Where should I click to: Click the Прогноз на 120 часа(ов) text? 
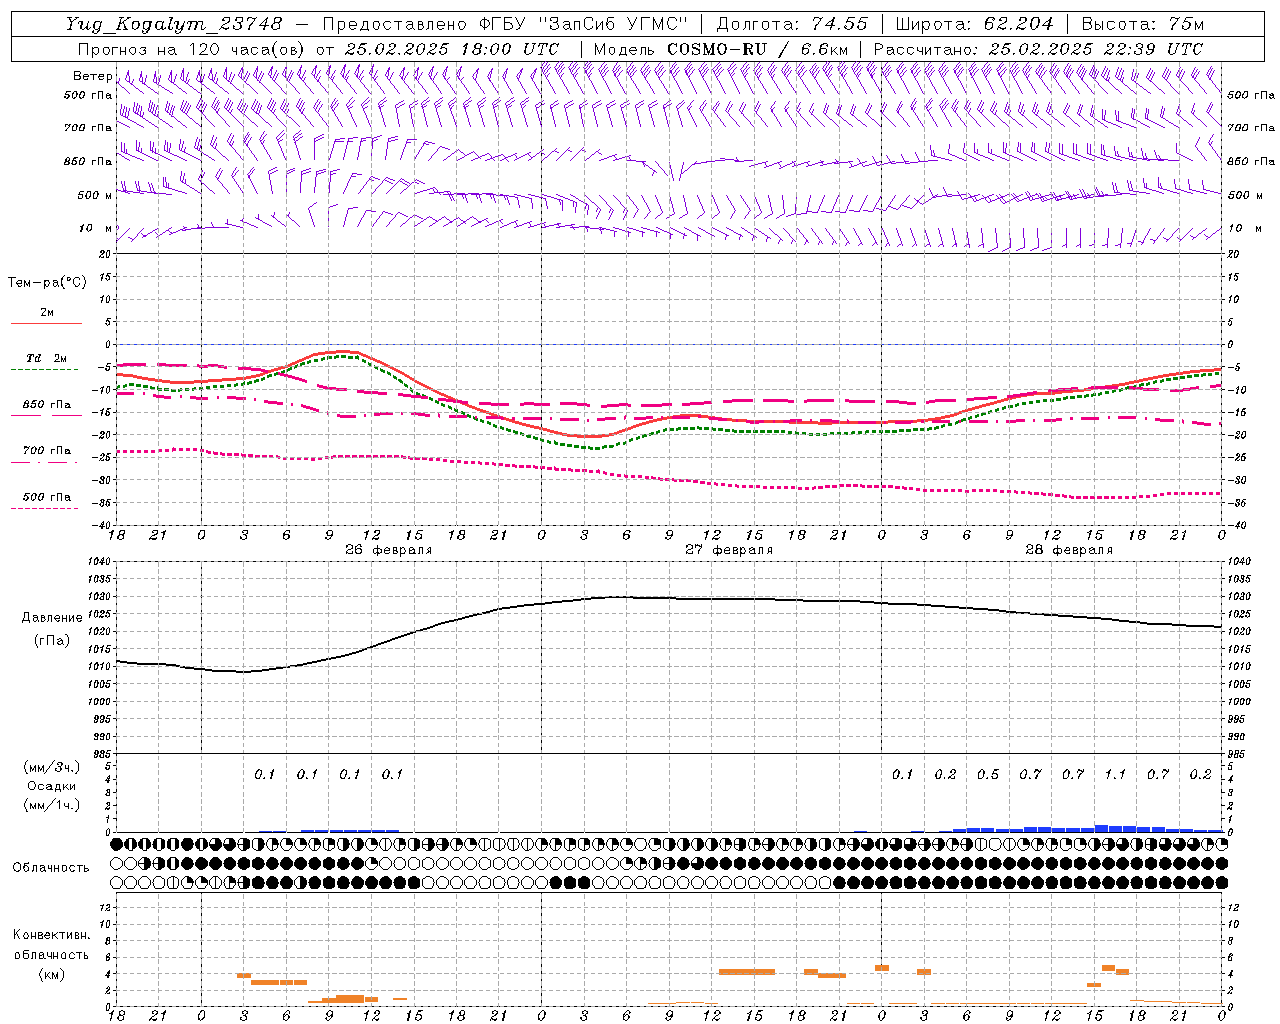[192, 49]
